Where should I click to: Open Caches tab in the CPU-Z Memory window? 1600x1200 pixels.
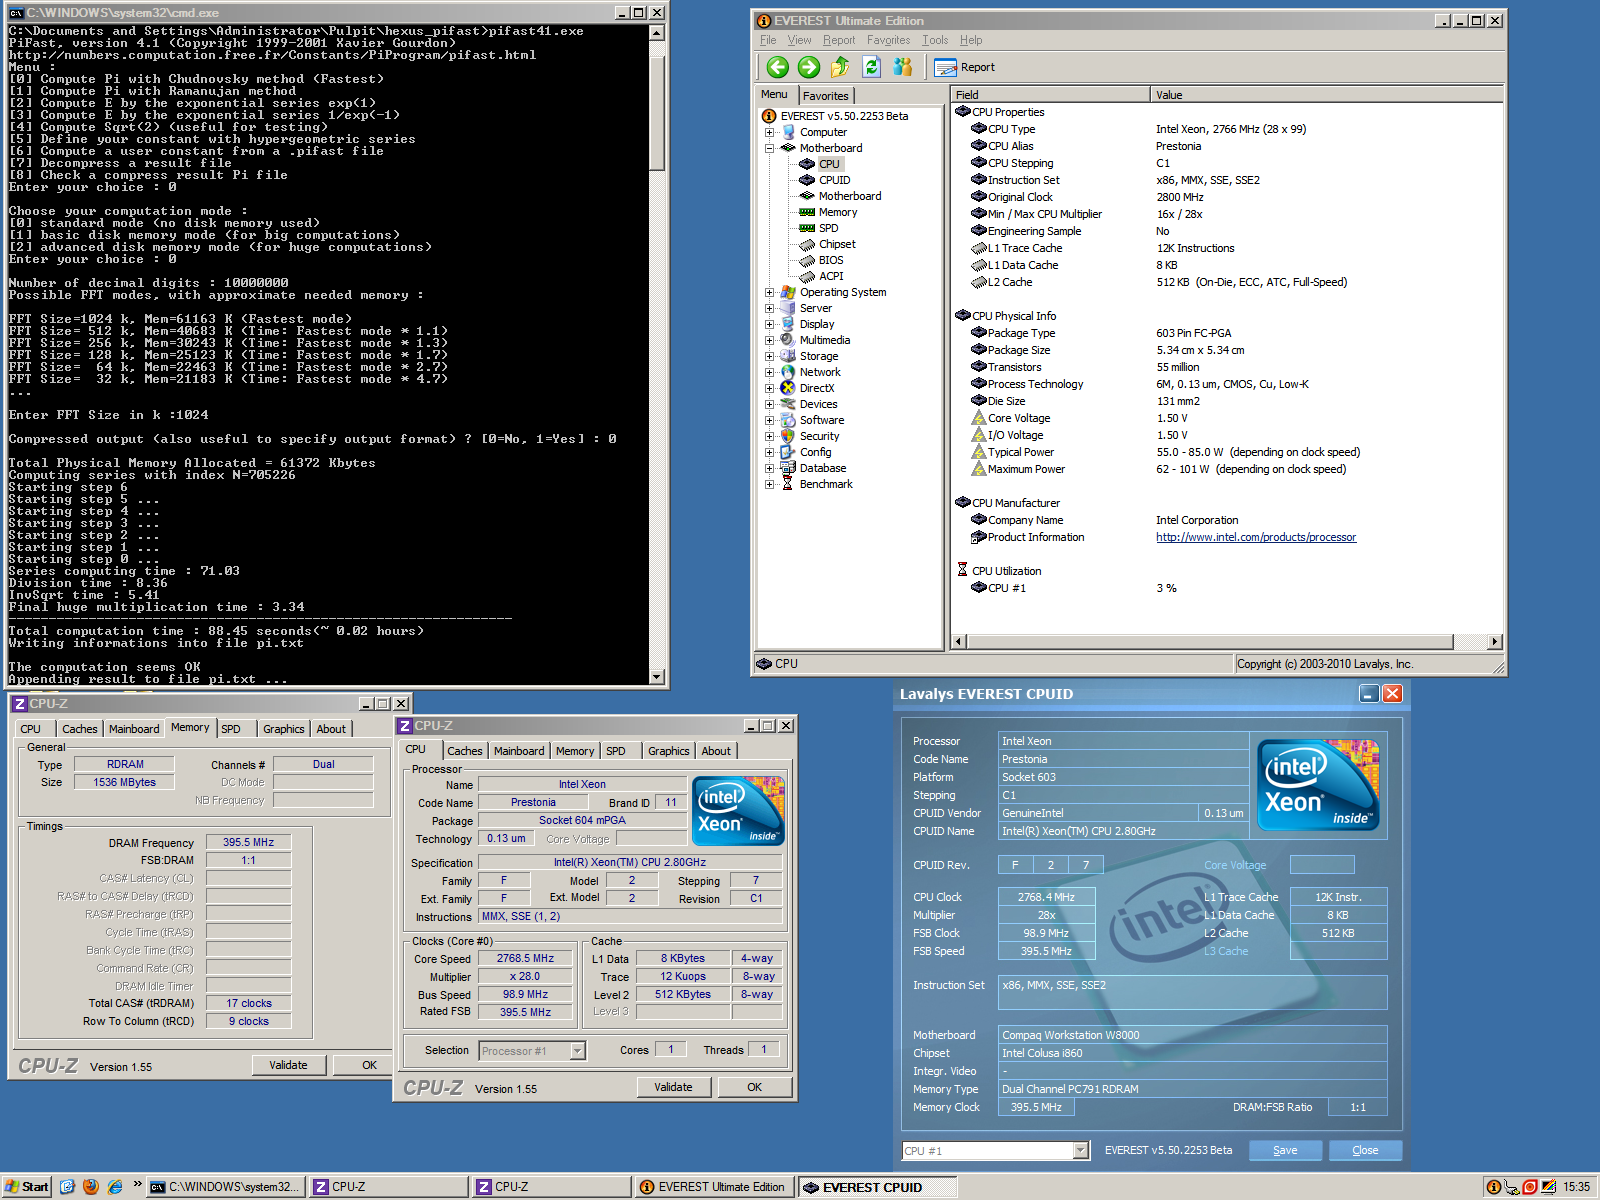[x=80, y=729]
